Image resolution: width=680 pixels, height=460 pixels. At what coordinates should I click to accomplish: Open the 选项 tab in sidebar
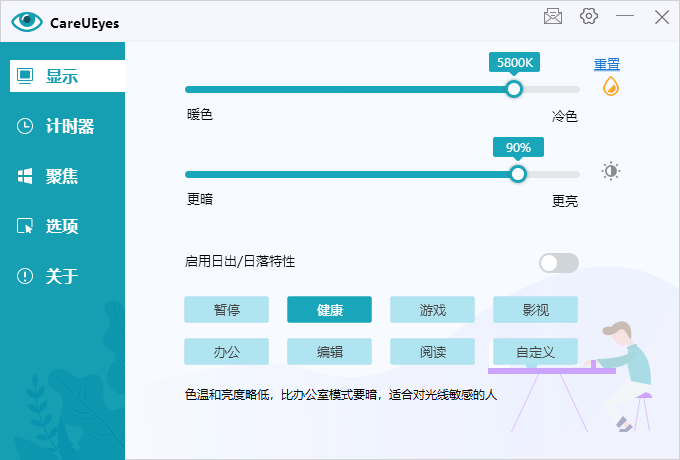62,226
